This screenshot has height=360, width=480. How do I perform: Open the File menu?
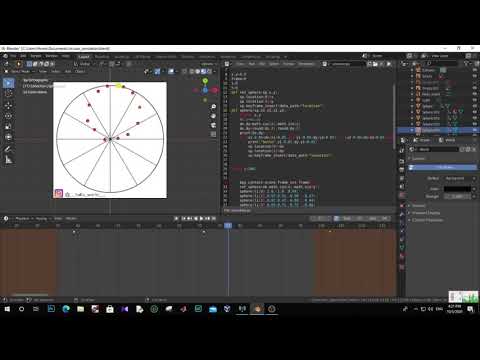(x=13, y=56)
